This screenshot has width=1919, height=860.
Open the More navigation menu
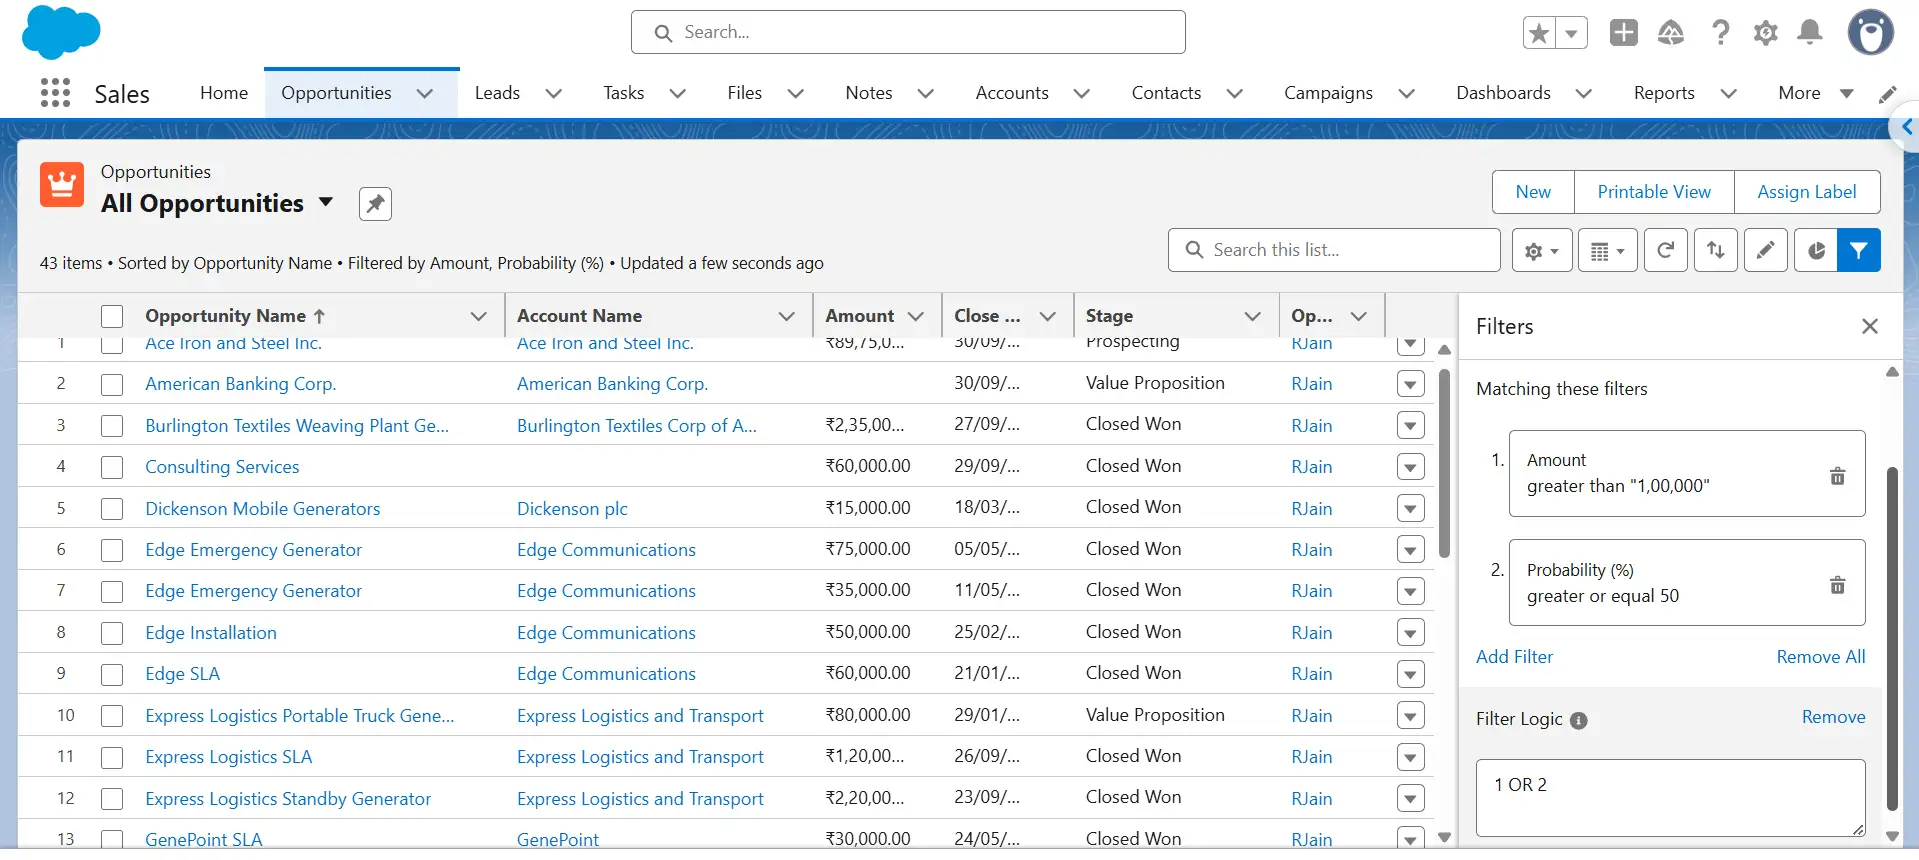click(1816, 93)
